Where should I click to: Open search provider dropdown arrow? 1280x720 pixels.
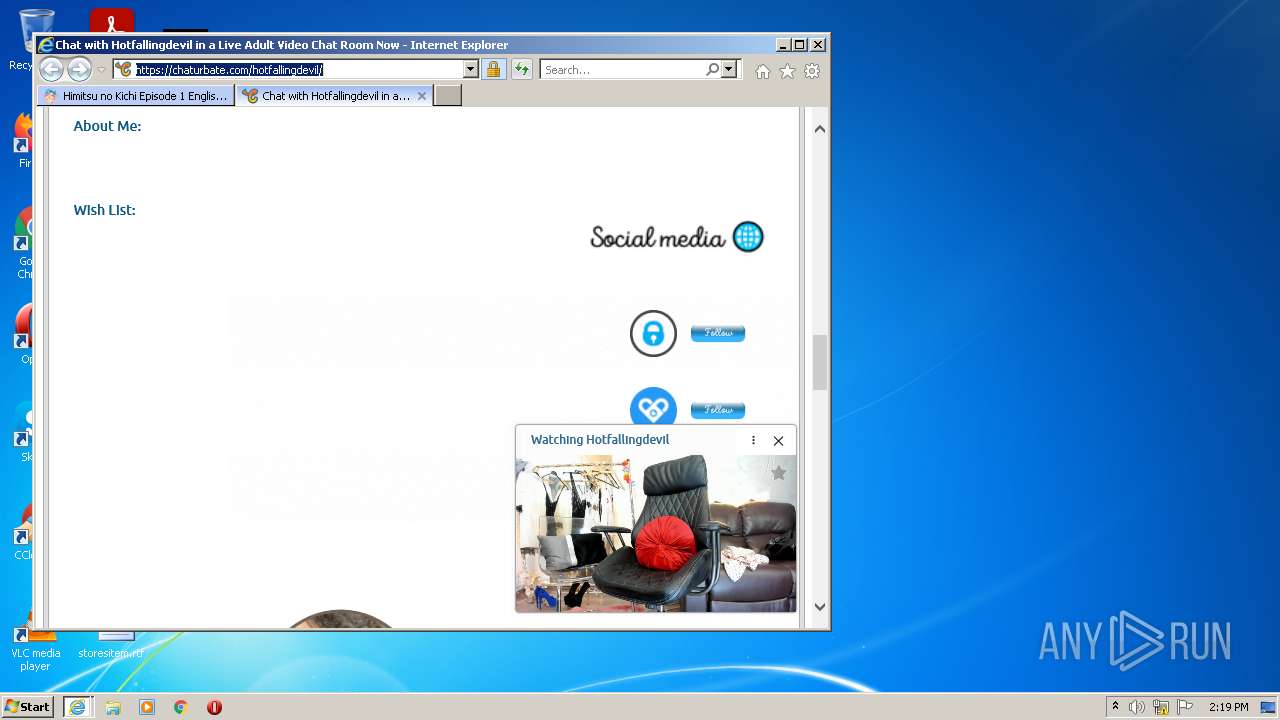tap(729, 70)
